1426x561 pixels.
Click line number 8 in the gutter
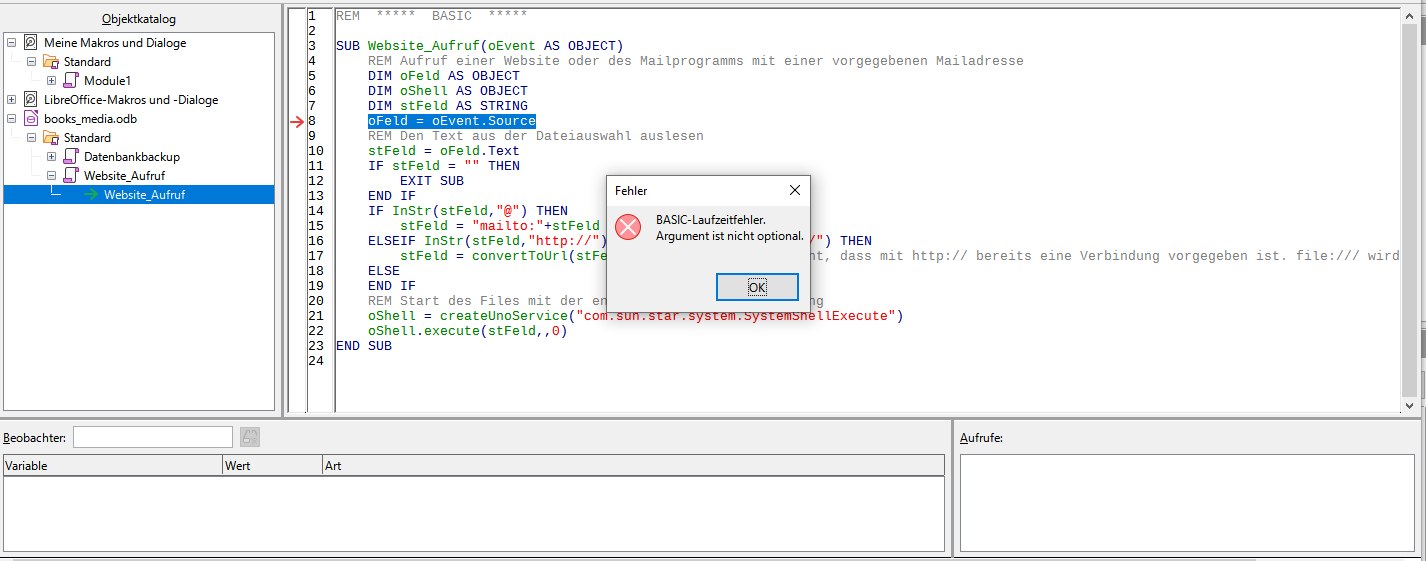pyautogui.click(x=312, y=121)
